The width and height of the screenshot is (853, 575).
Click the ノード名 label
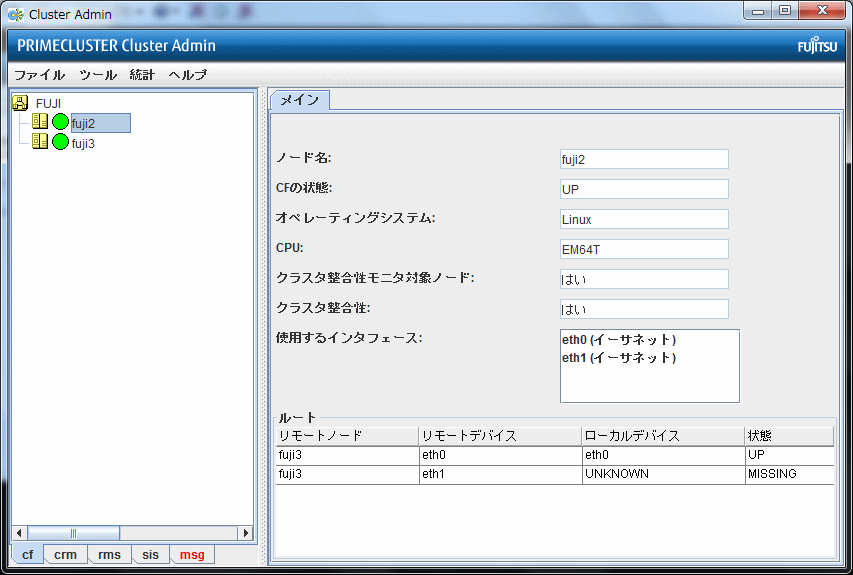click(x=304, y=158)
